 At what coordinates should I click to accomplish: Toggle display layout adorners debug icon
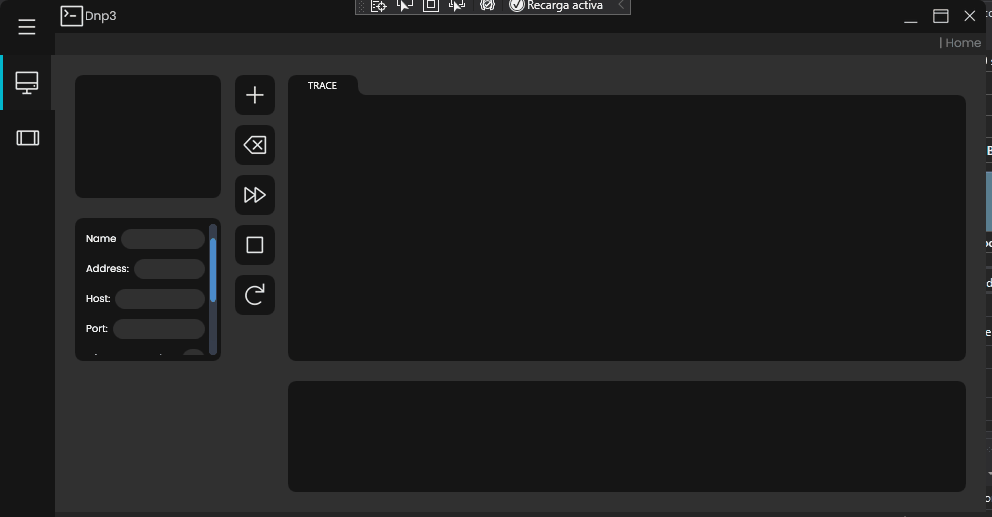[431, 6]
